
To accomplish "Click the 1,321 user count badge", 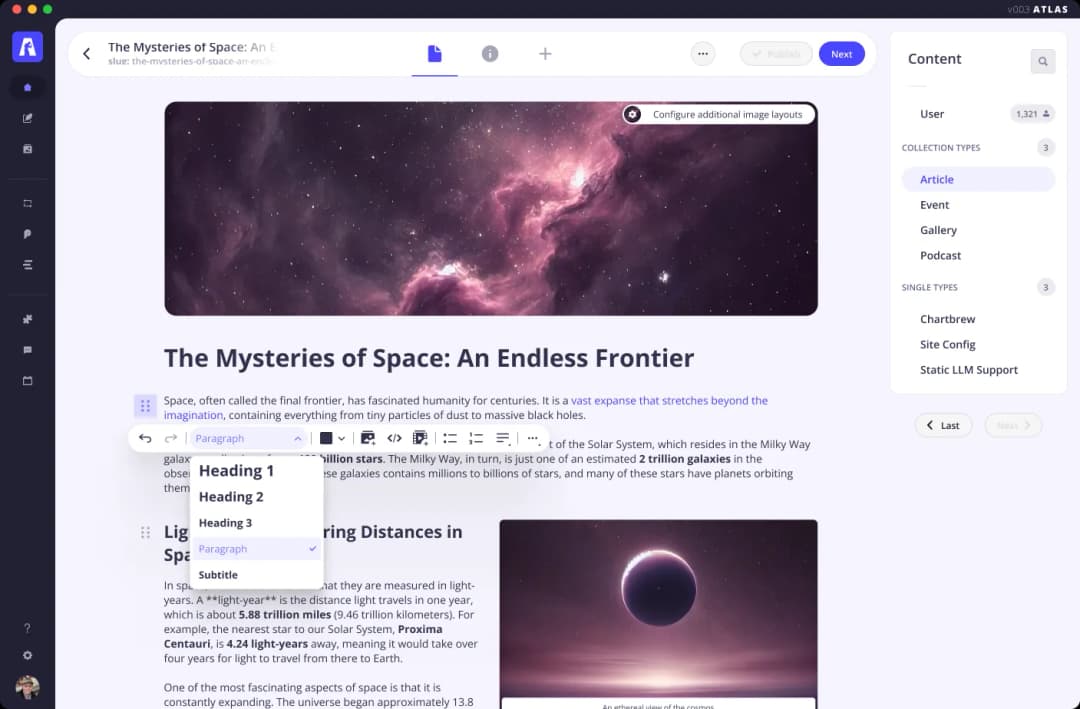I will tap(1032, 114).
